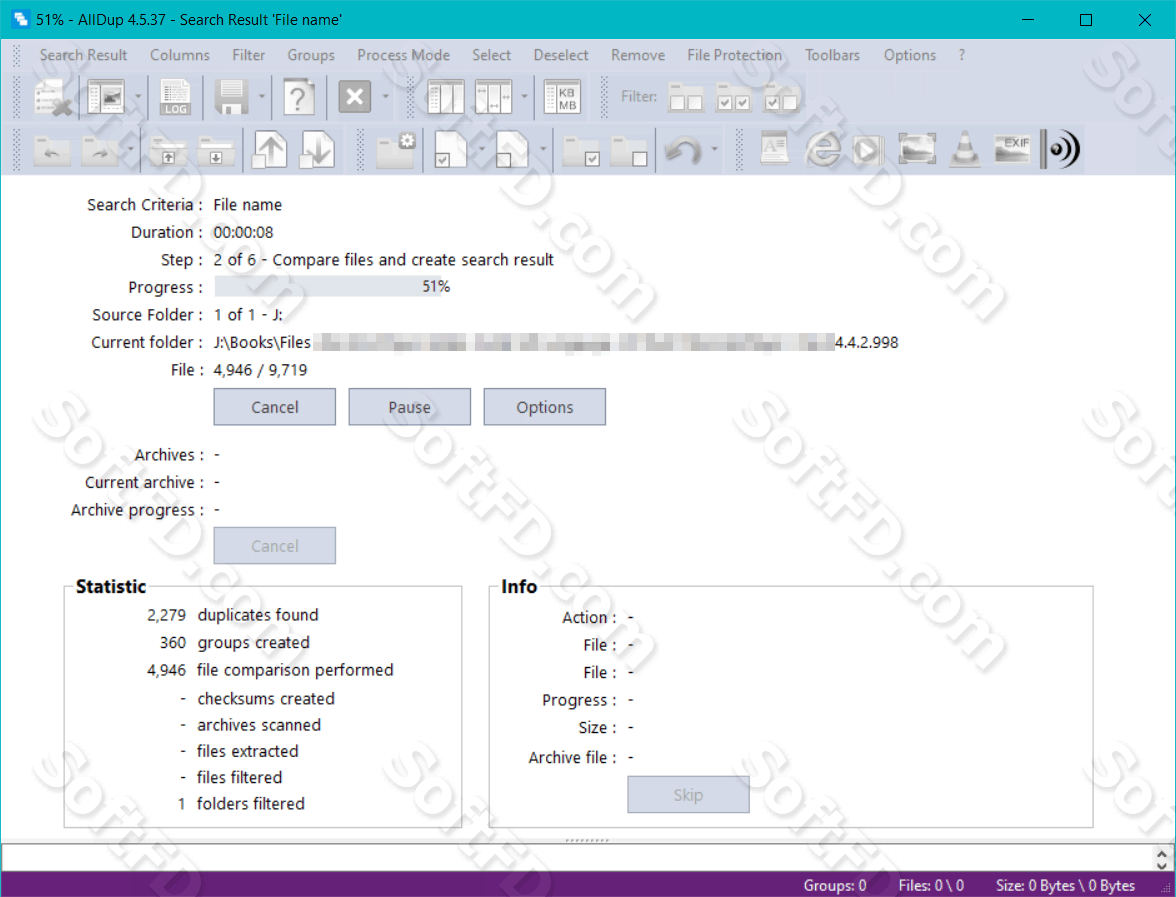The width and height of the screenshot is (1176, 897).
Task: Click the select-columns layout icon
Action: click(x=446, y=98)
